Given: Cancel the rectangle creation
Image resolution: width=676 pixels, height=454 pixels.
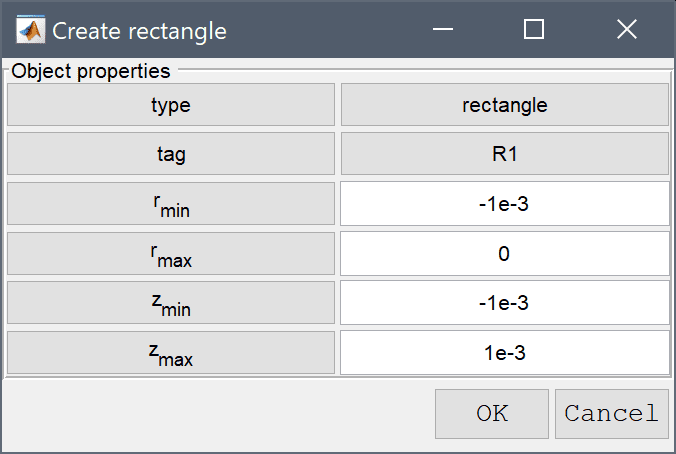Looking at the screenshot, I should tap(612, 414).
